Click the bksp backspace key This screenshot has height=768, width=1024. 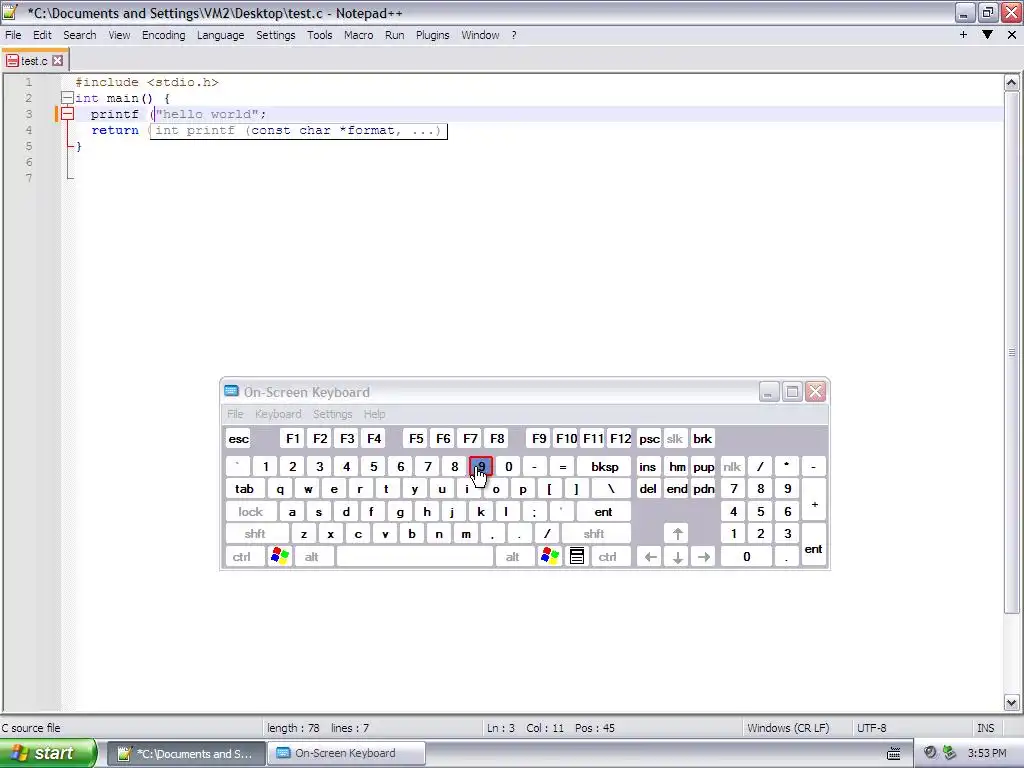coord(605,467)
